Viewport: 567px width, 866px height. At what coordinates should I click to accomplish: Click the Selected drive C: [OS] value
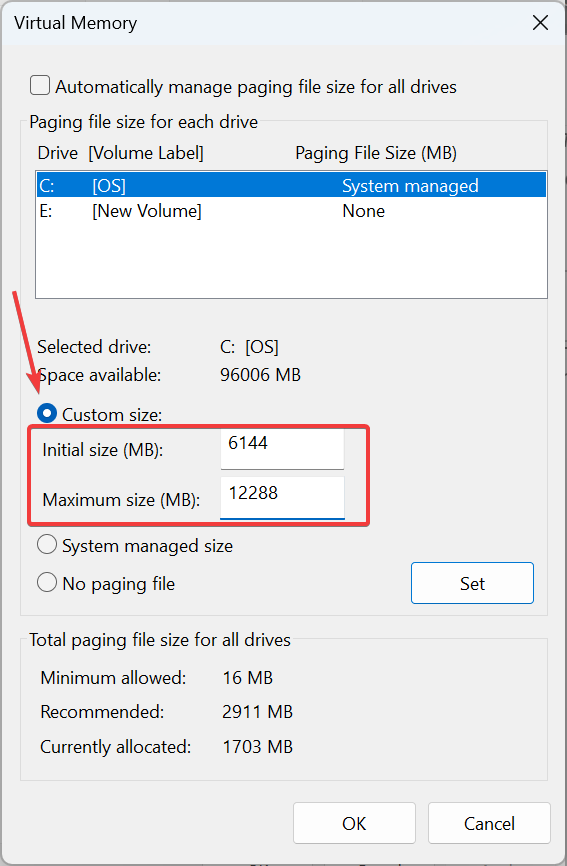(249, 347)
